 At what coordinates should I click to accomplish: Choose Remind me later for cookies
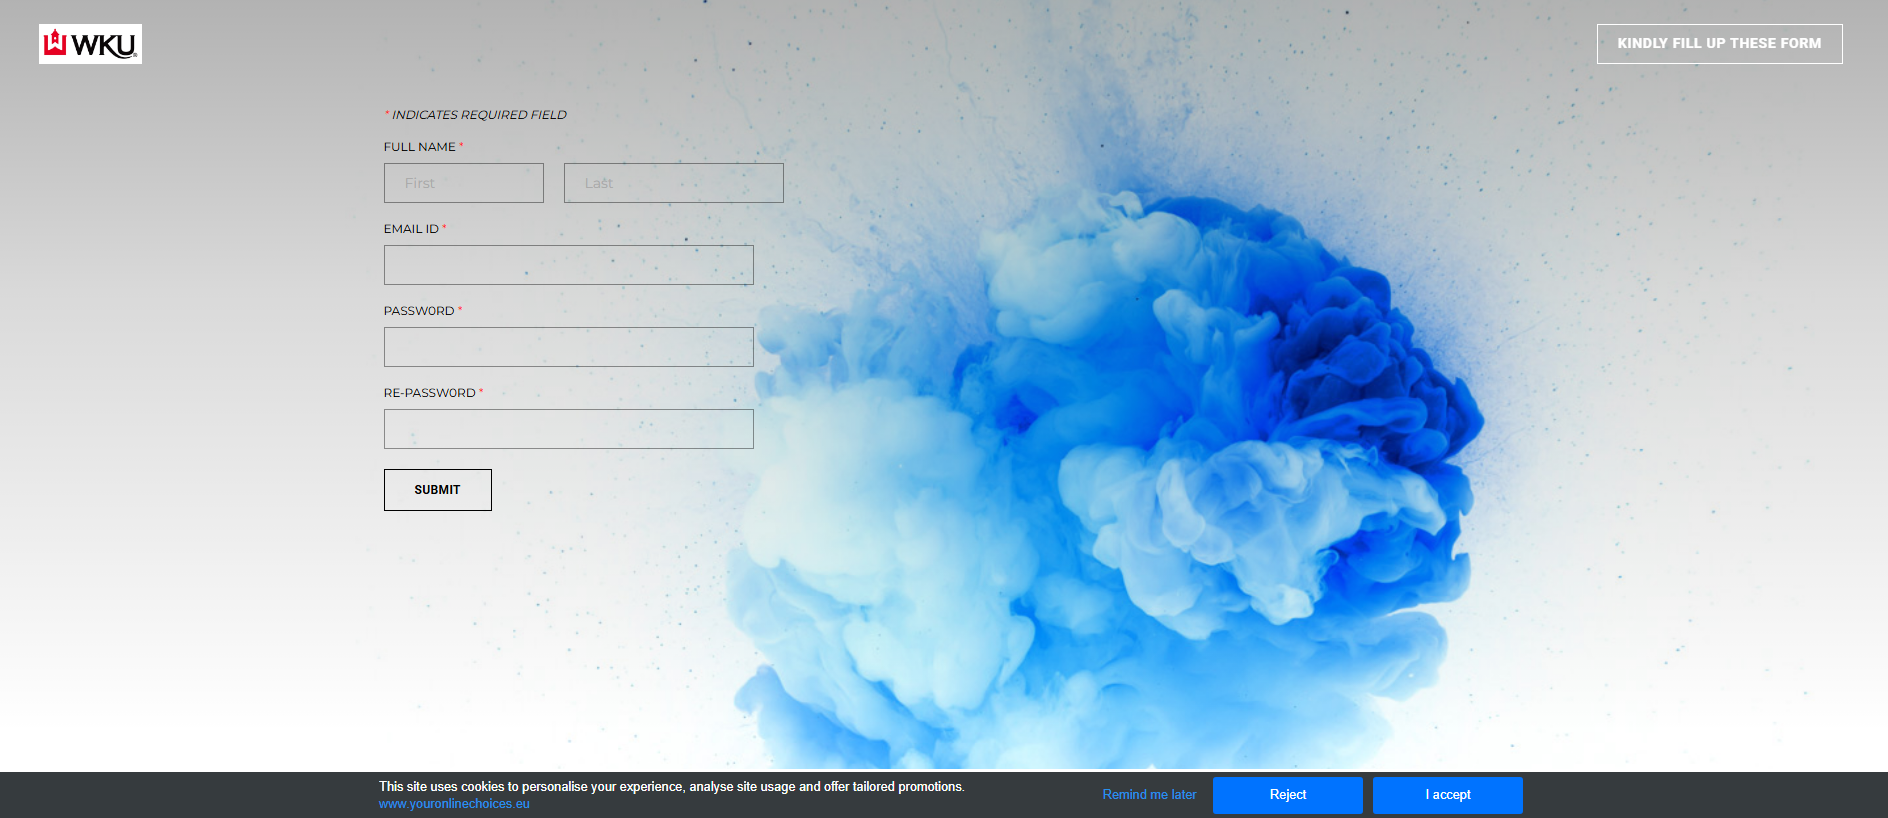click(1149, 795)
